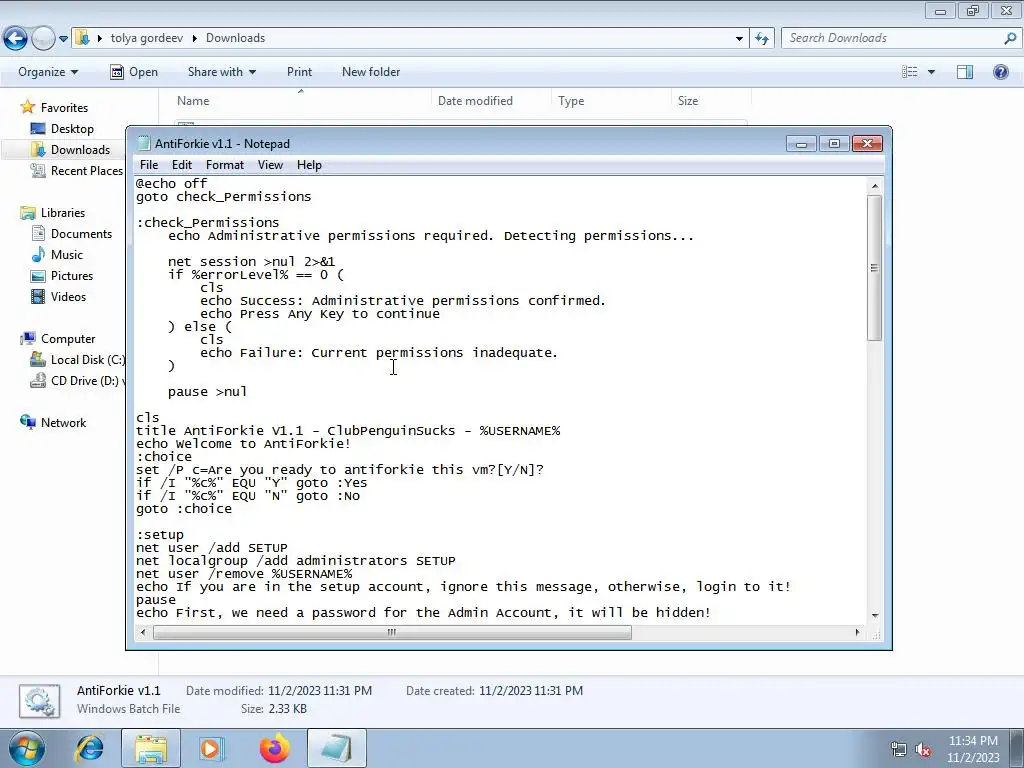Change your view icon button
Viewport: 1024px width, 768px height.
tap(910, 72)
